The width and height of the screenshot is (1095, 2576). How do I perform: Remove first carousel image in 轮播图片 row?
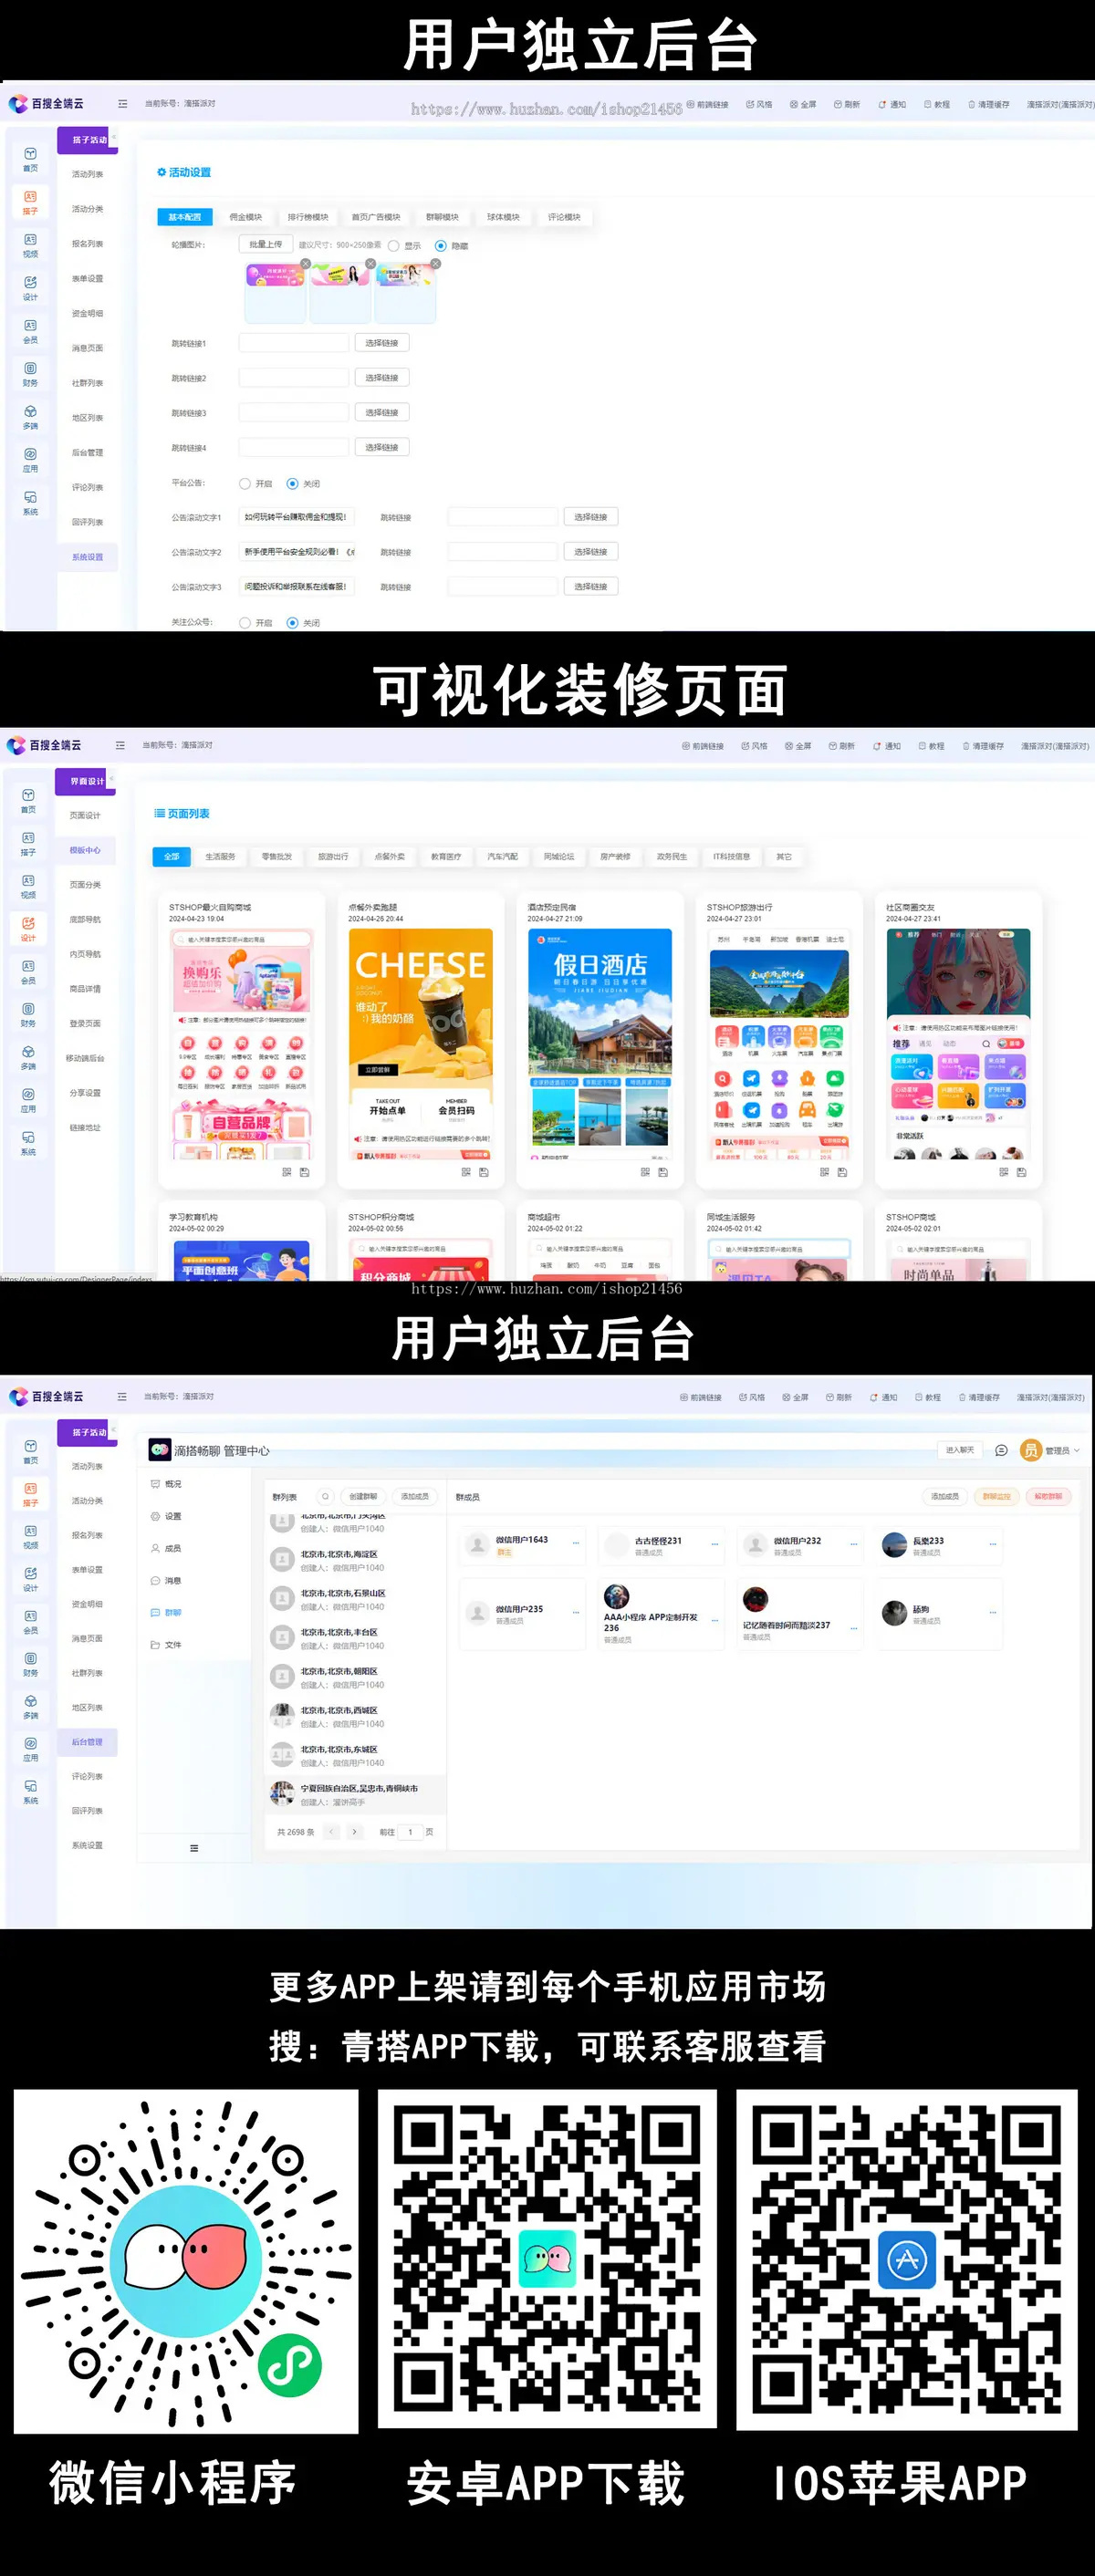point(306,264)
